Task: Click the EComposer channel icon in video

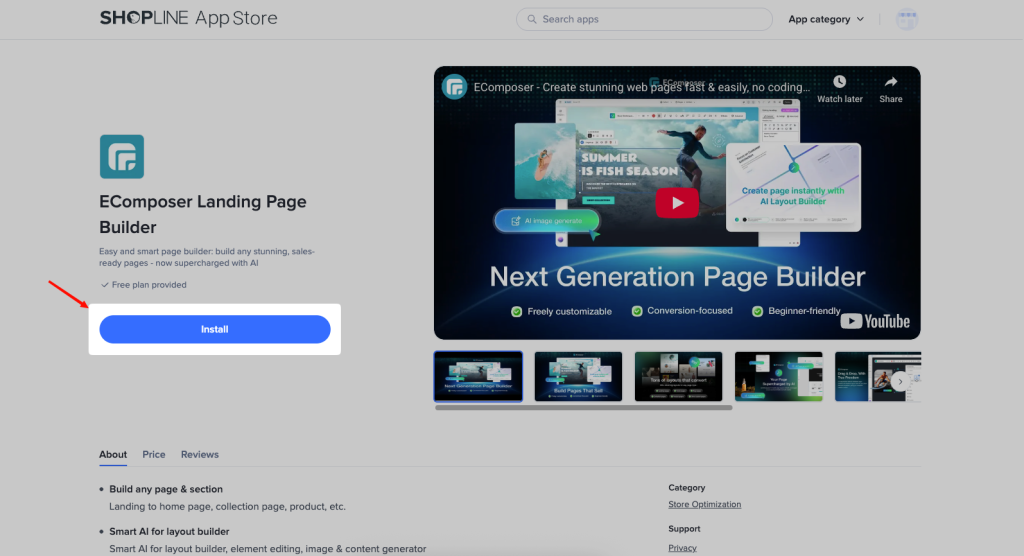Action: coord(455,87)
